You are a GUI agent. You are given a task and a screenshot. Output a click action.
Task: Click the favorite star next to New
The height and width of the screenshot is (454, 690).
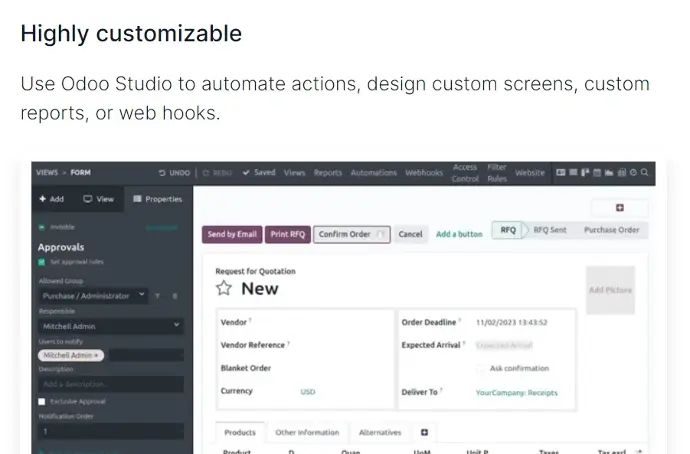(224, 288)
